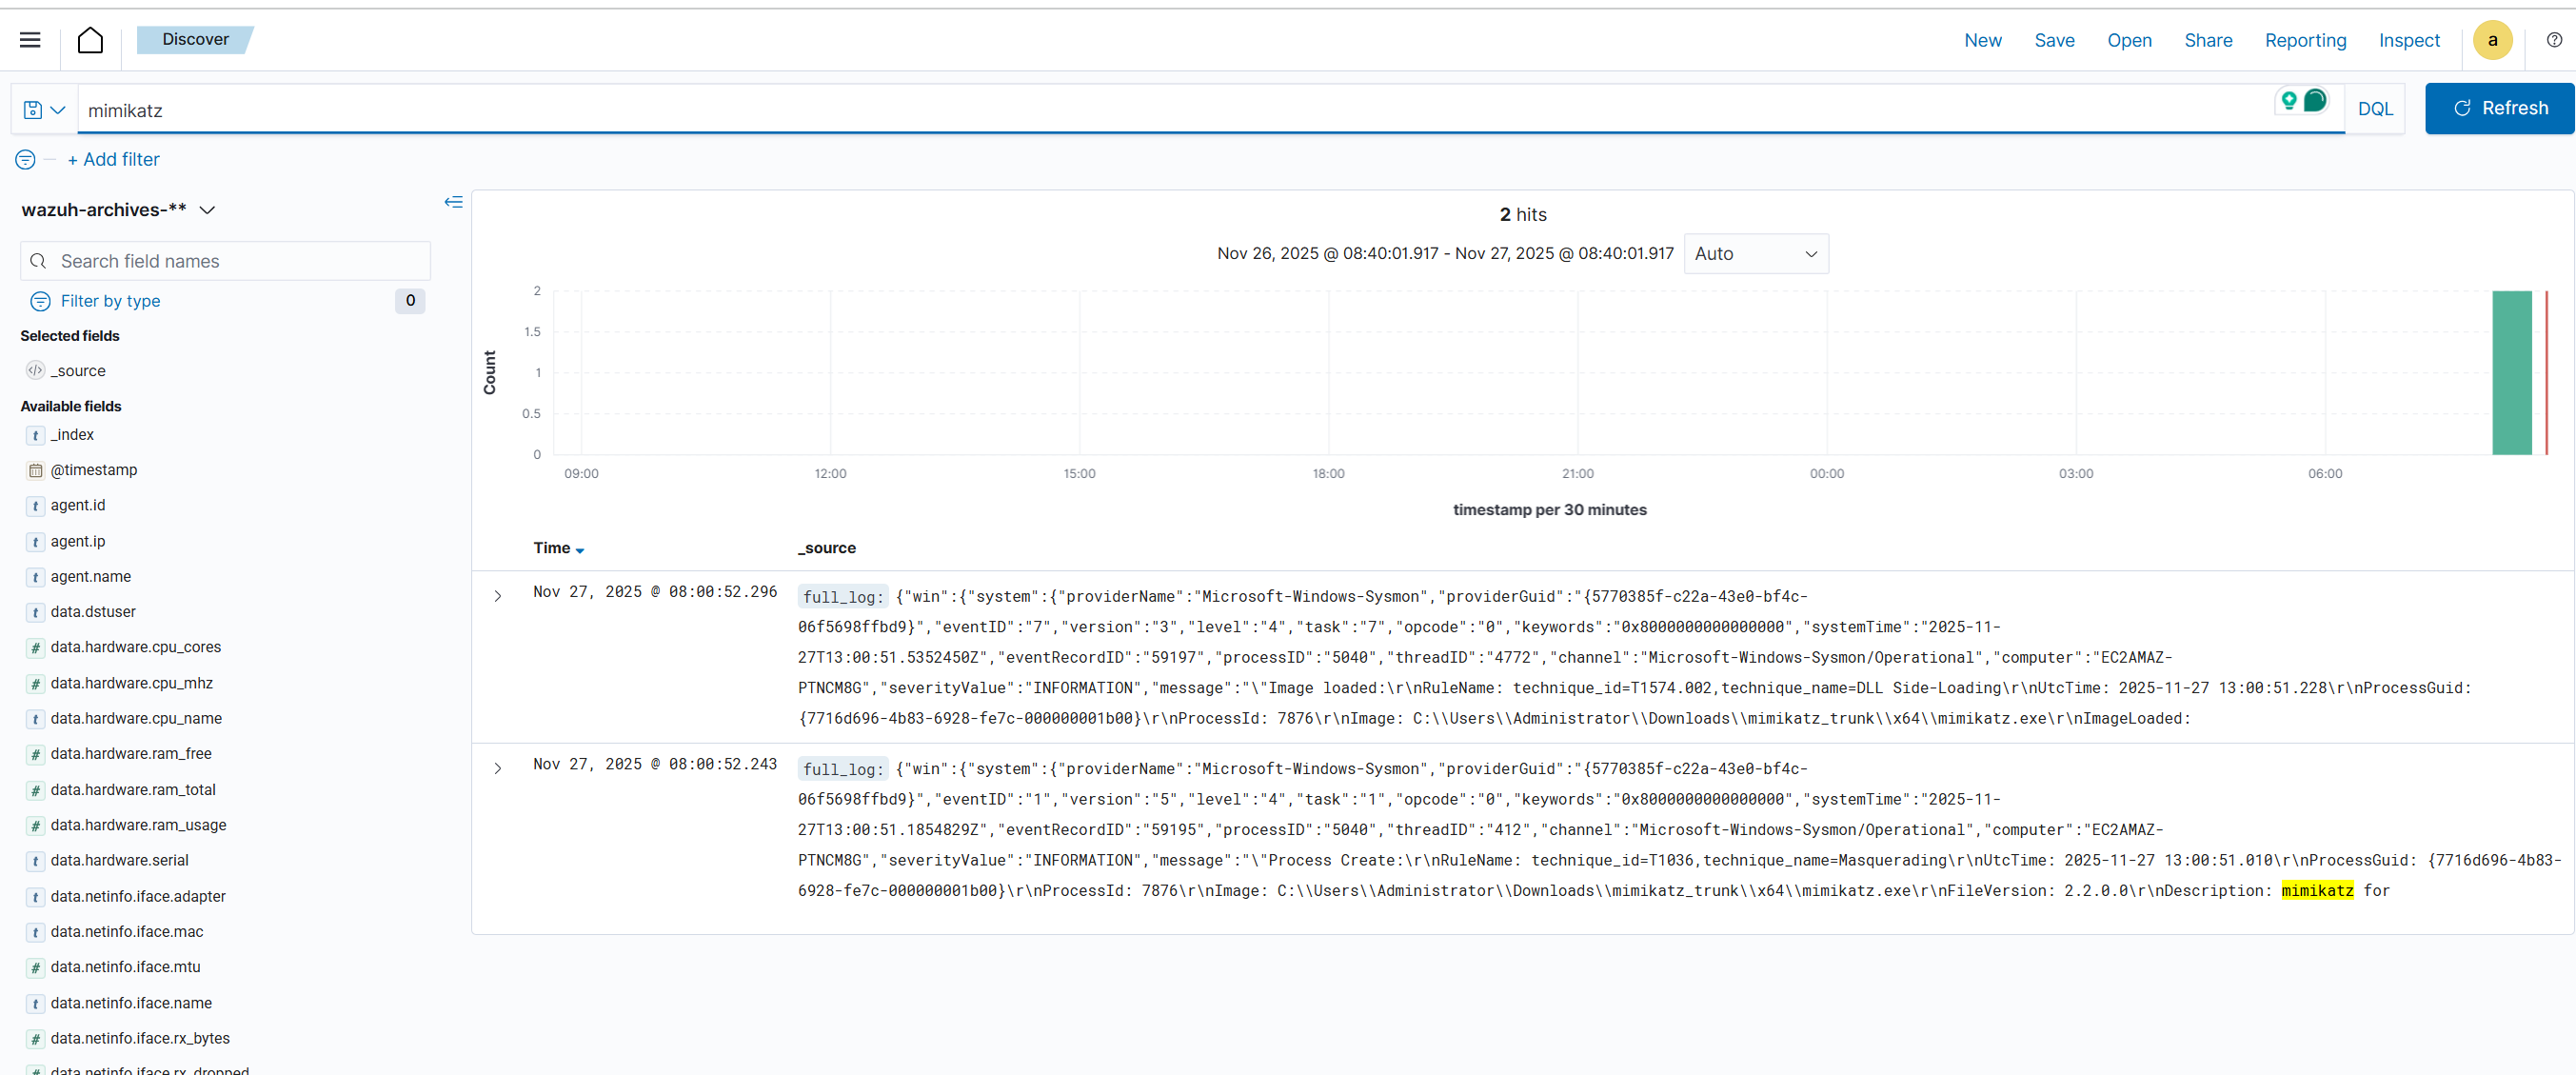This screenshot has width=2576, height=1075.
Task: Click the green histogram bar
Action: pos(2511,373)
